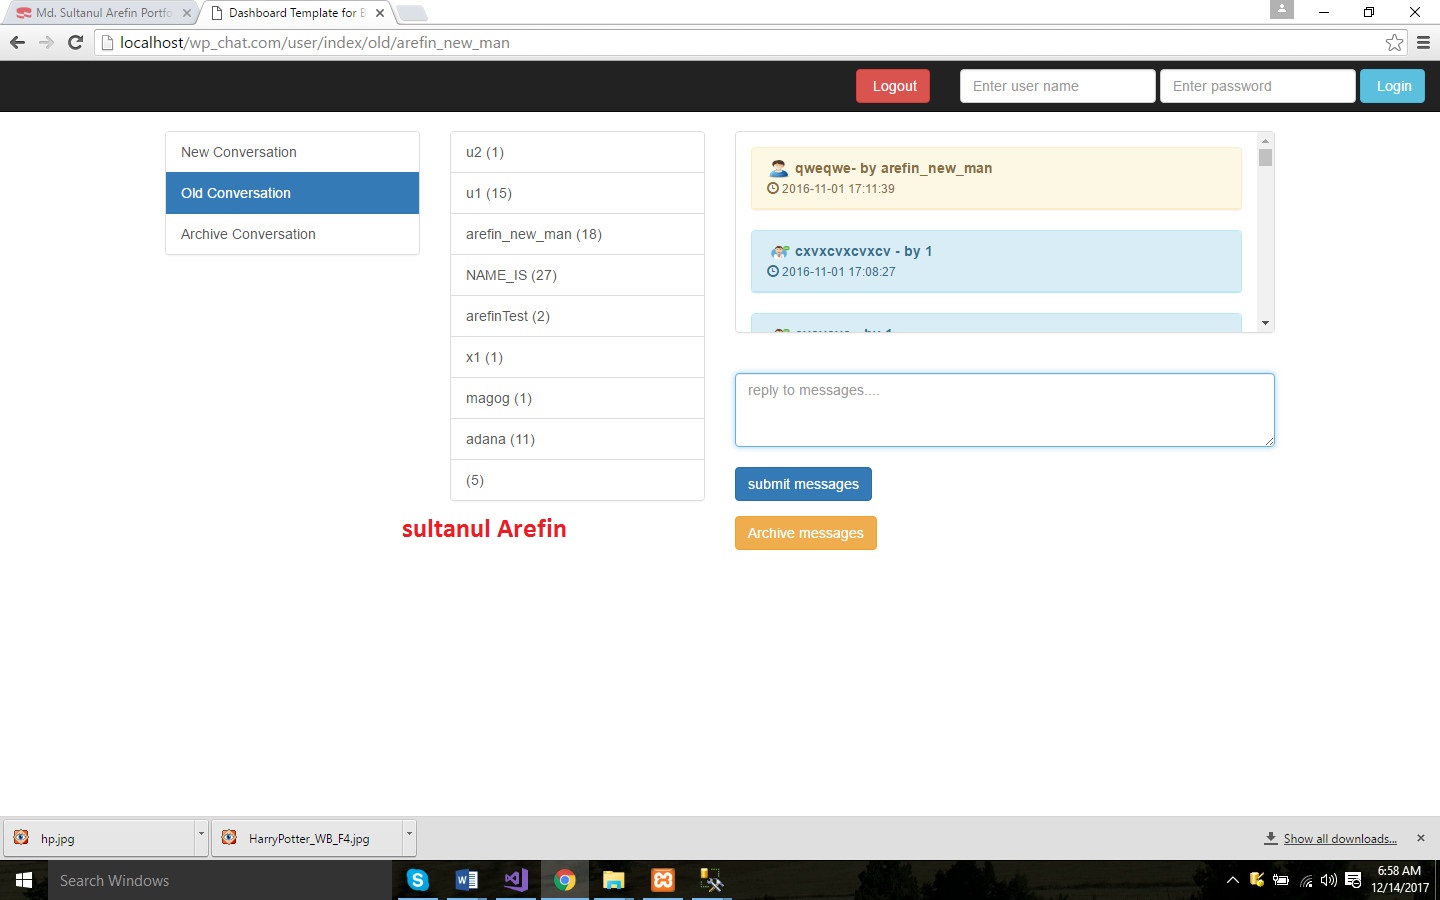Image resolution: width=1440 pixels, height=900 pixels.
Task: Show hidden system tray icons
Action: pos(1232,880)
